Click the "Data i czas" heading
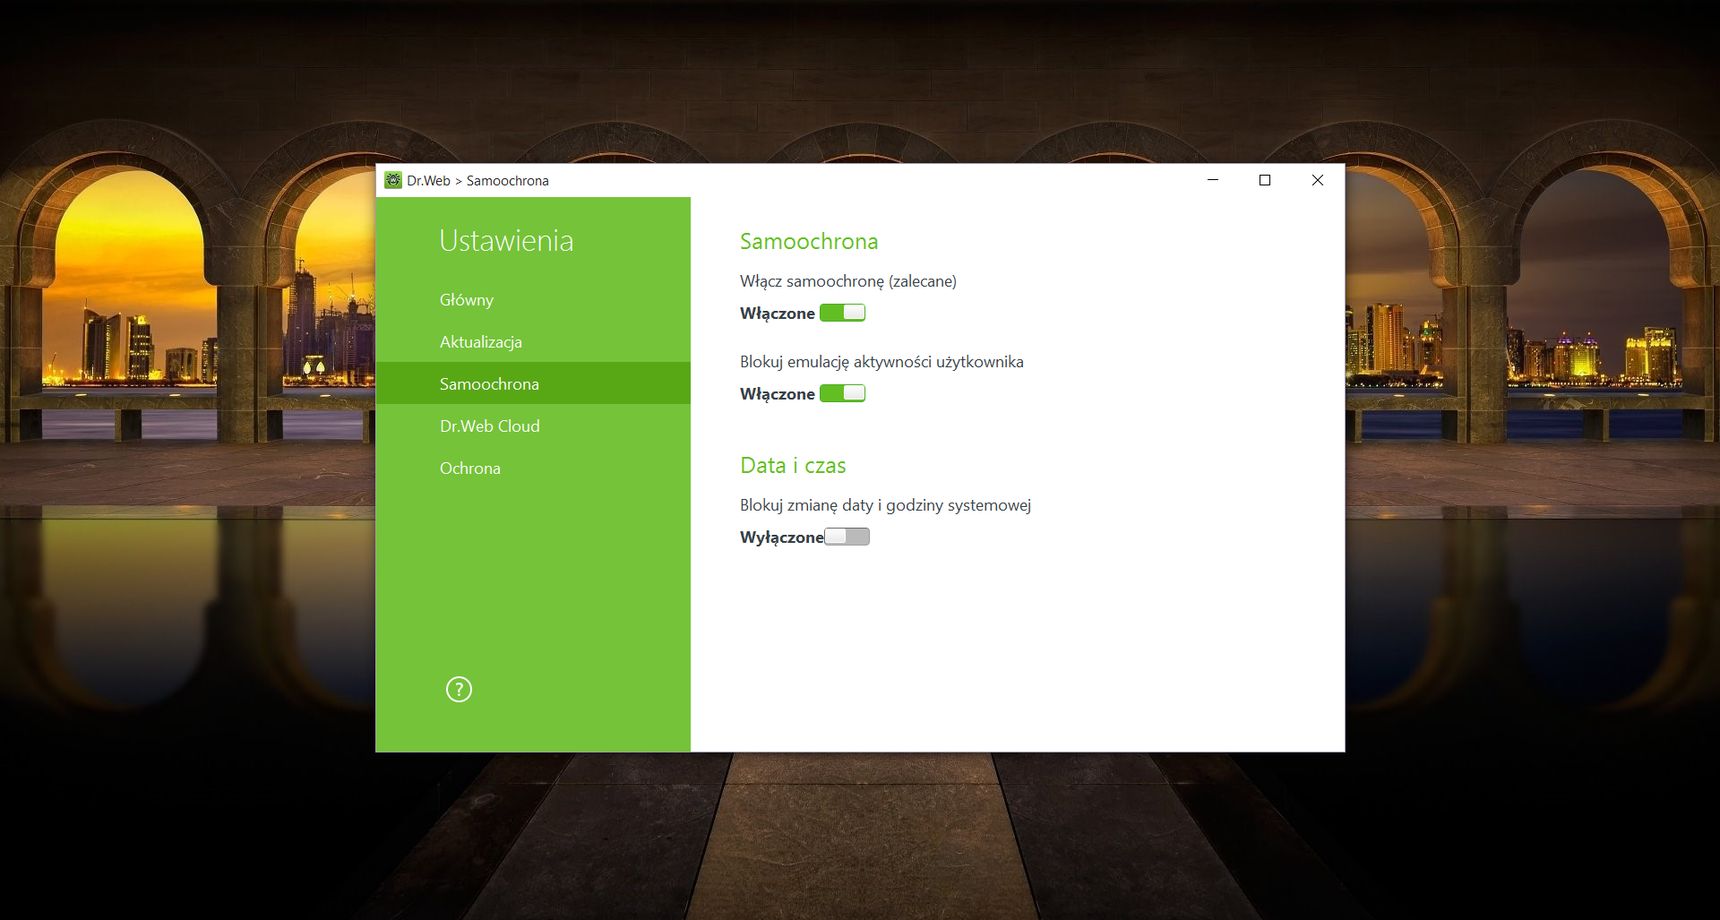Screen dimensions: 1720x920 point(793,465)
